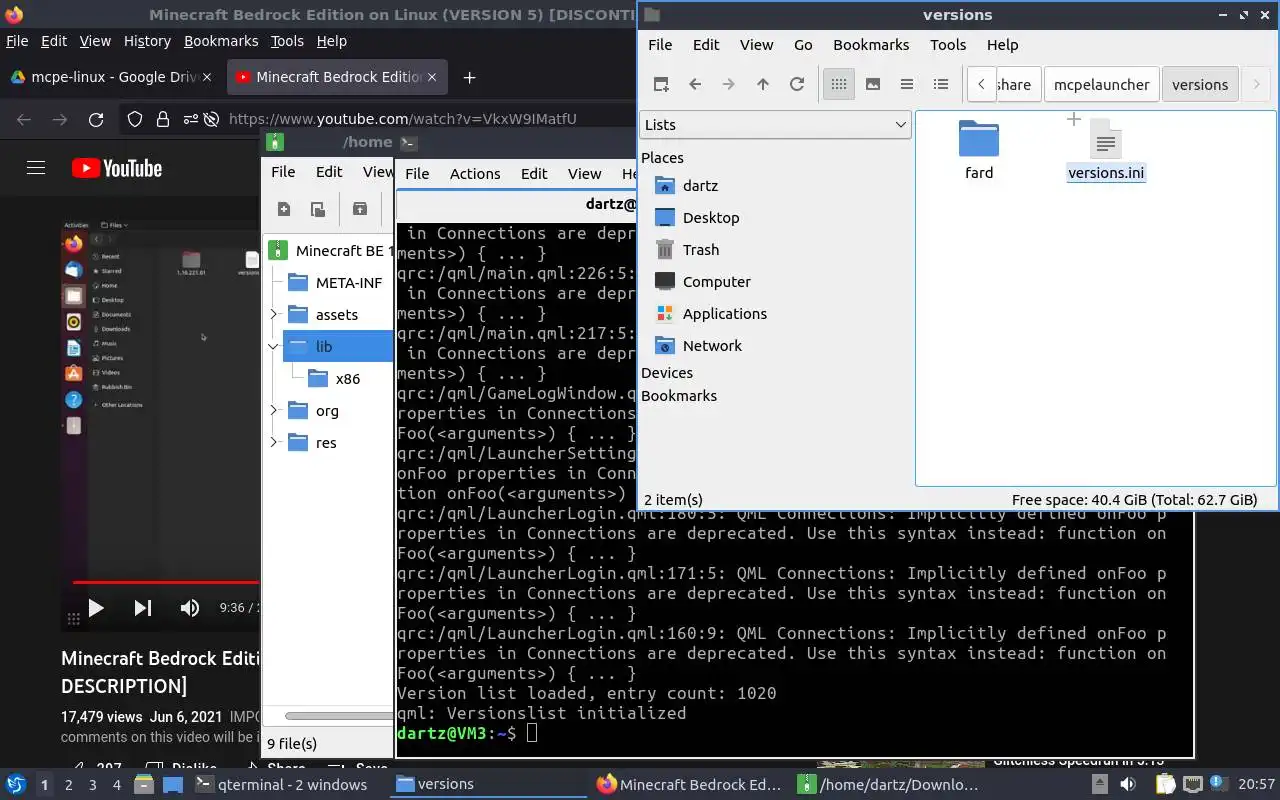This screenshot has height=800, width=1280.
Task: Open terminal Actions menu
Action: pos(475,173)
